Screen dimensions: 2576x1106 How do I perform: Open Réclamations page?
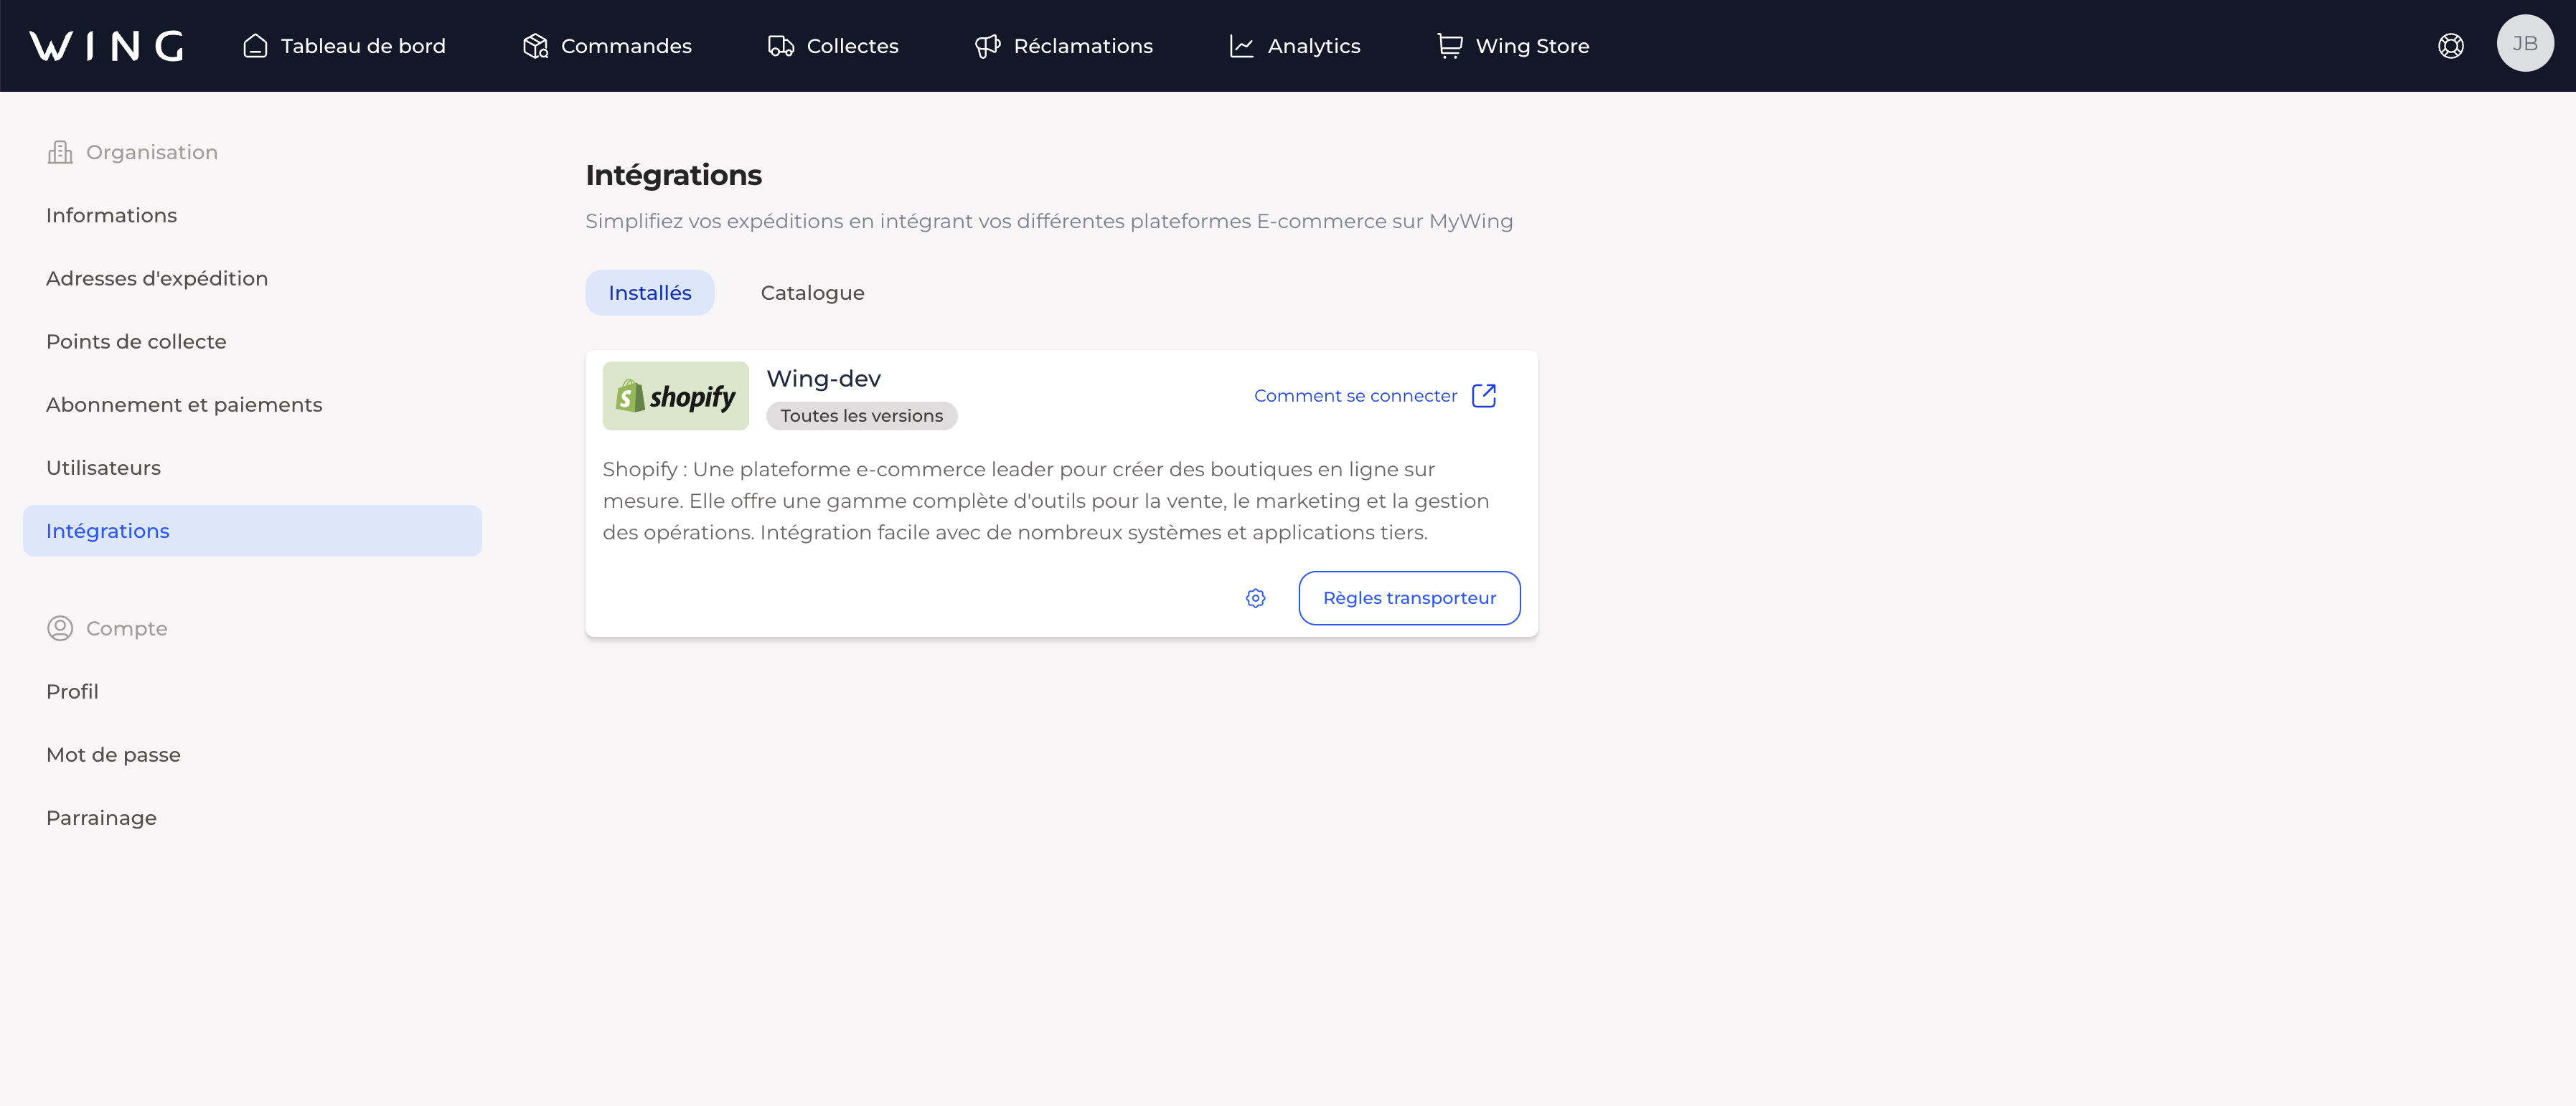(1064, 46)
